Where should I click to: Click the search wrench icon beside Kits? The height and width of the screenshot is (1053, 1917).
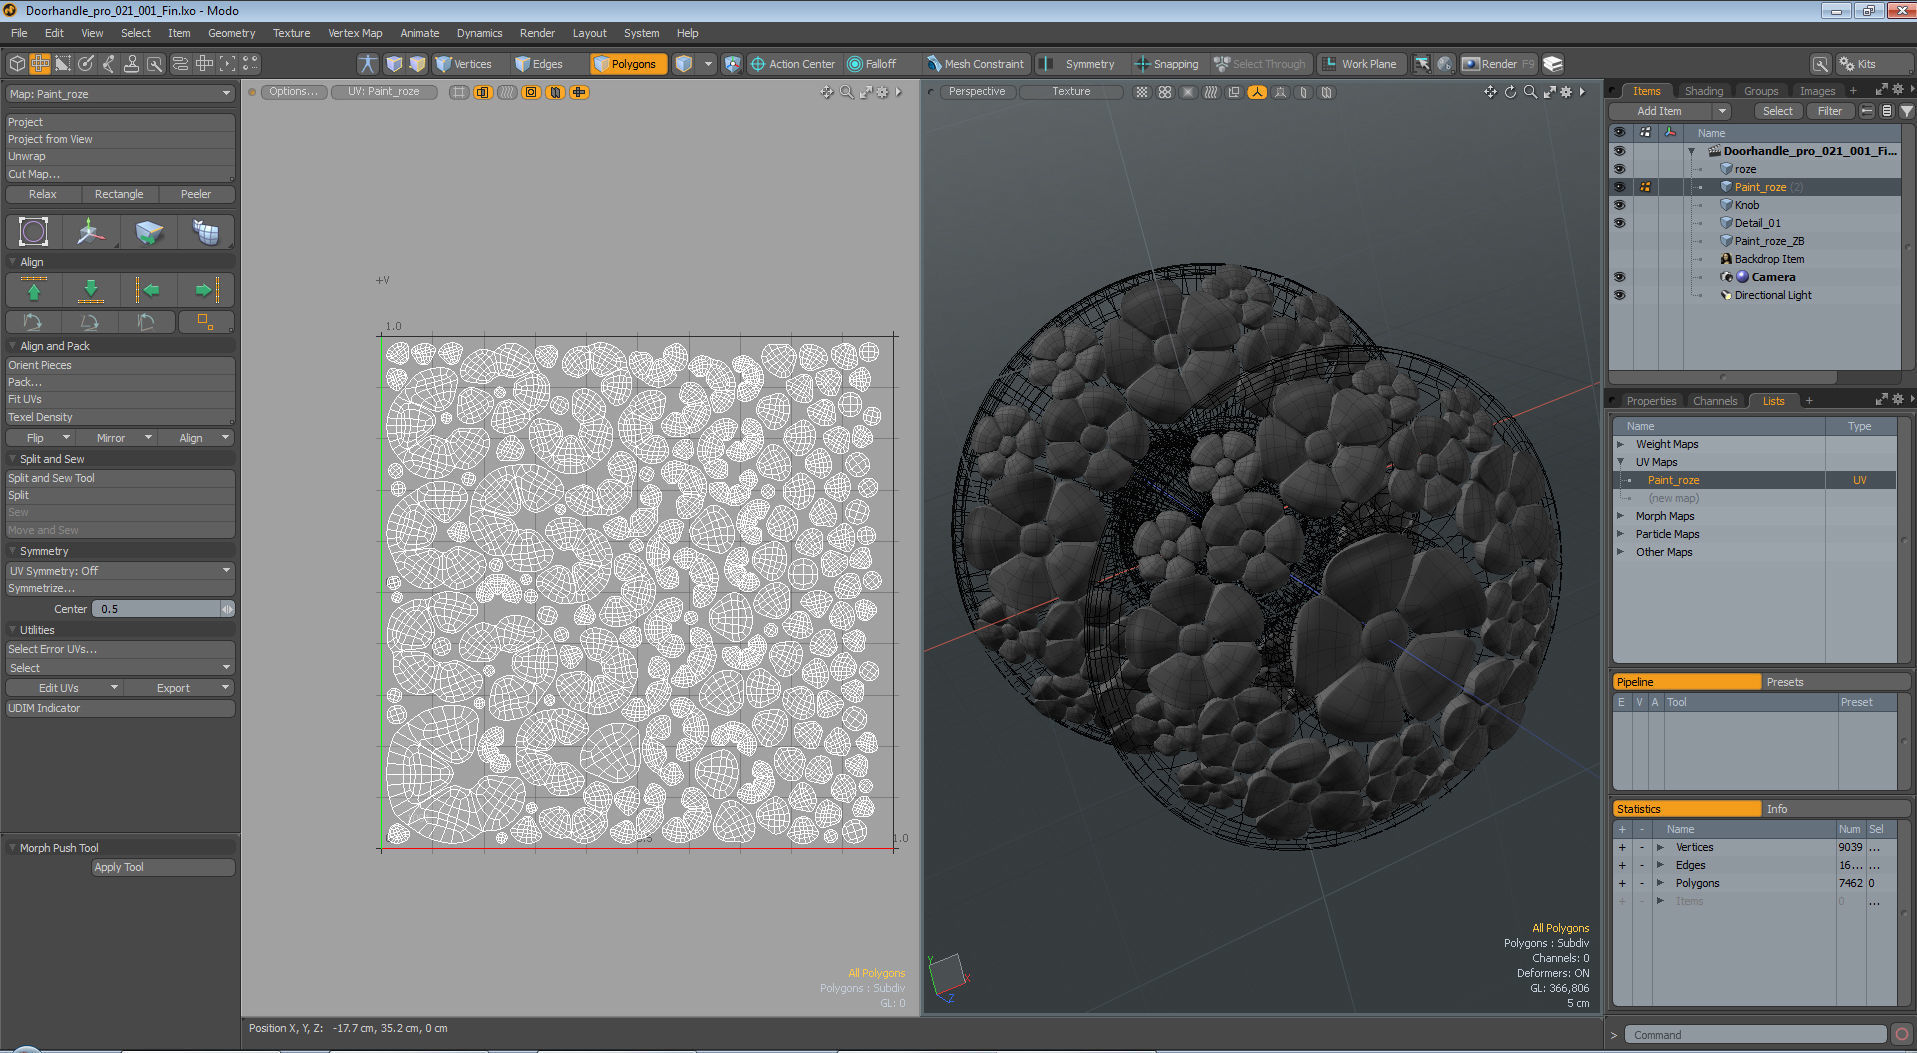[1821, 64]
